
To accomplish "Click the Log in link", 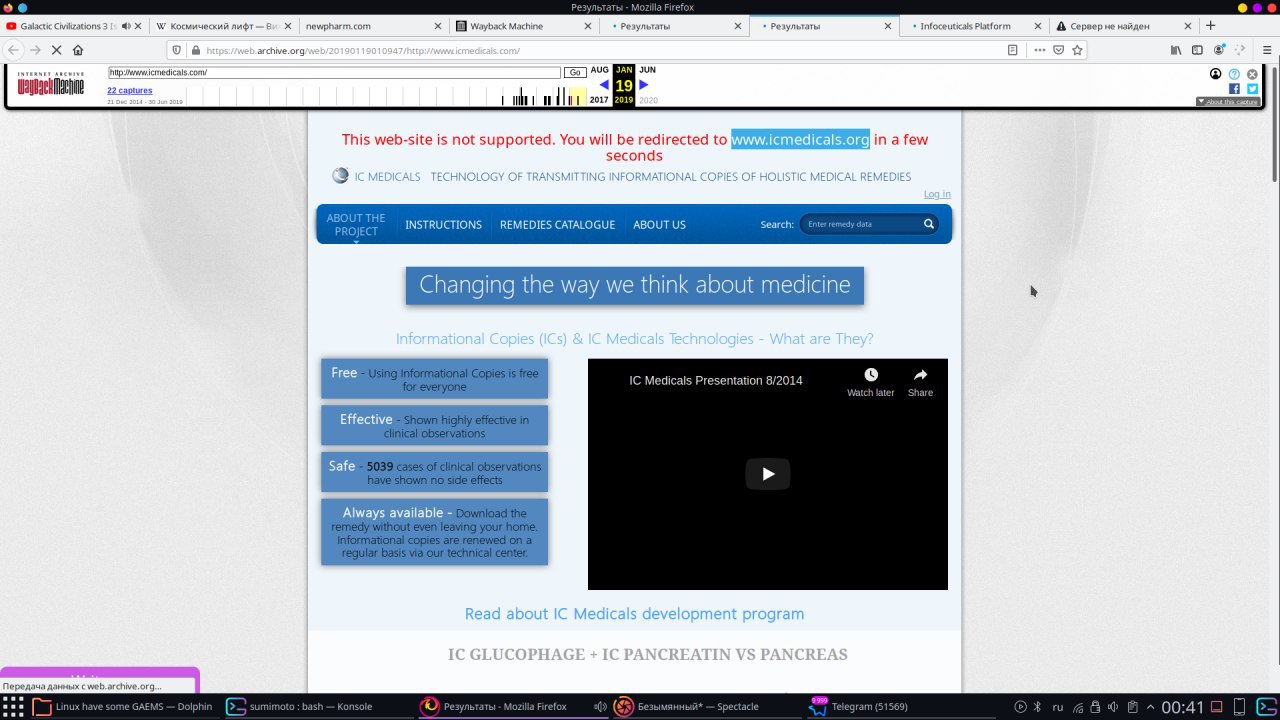I will pos(937,194).
